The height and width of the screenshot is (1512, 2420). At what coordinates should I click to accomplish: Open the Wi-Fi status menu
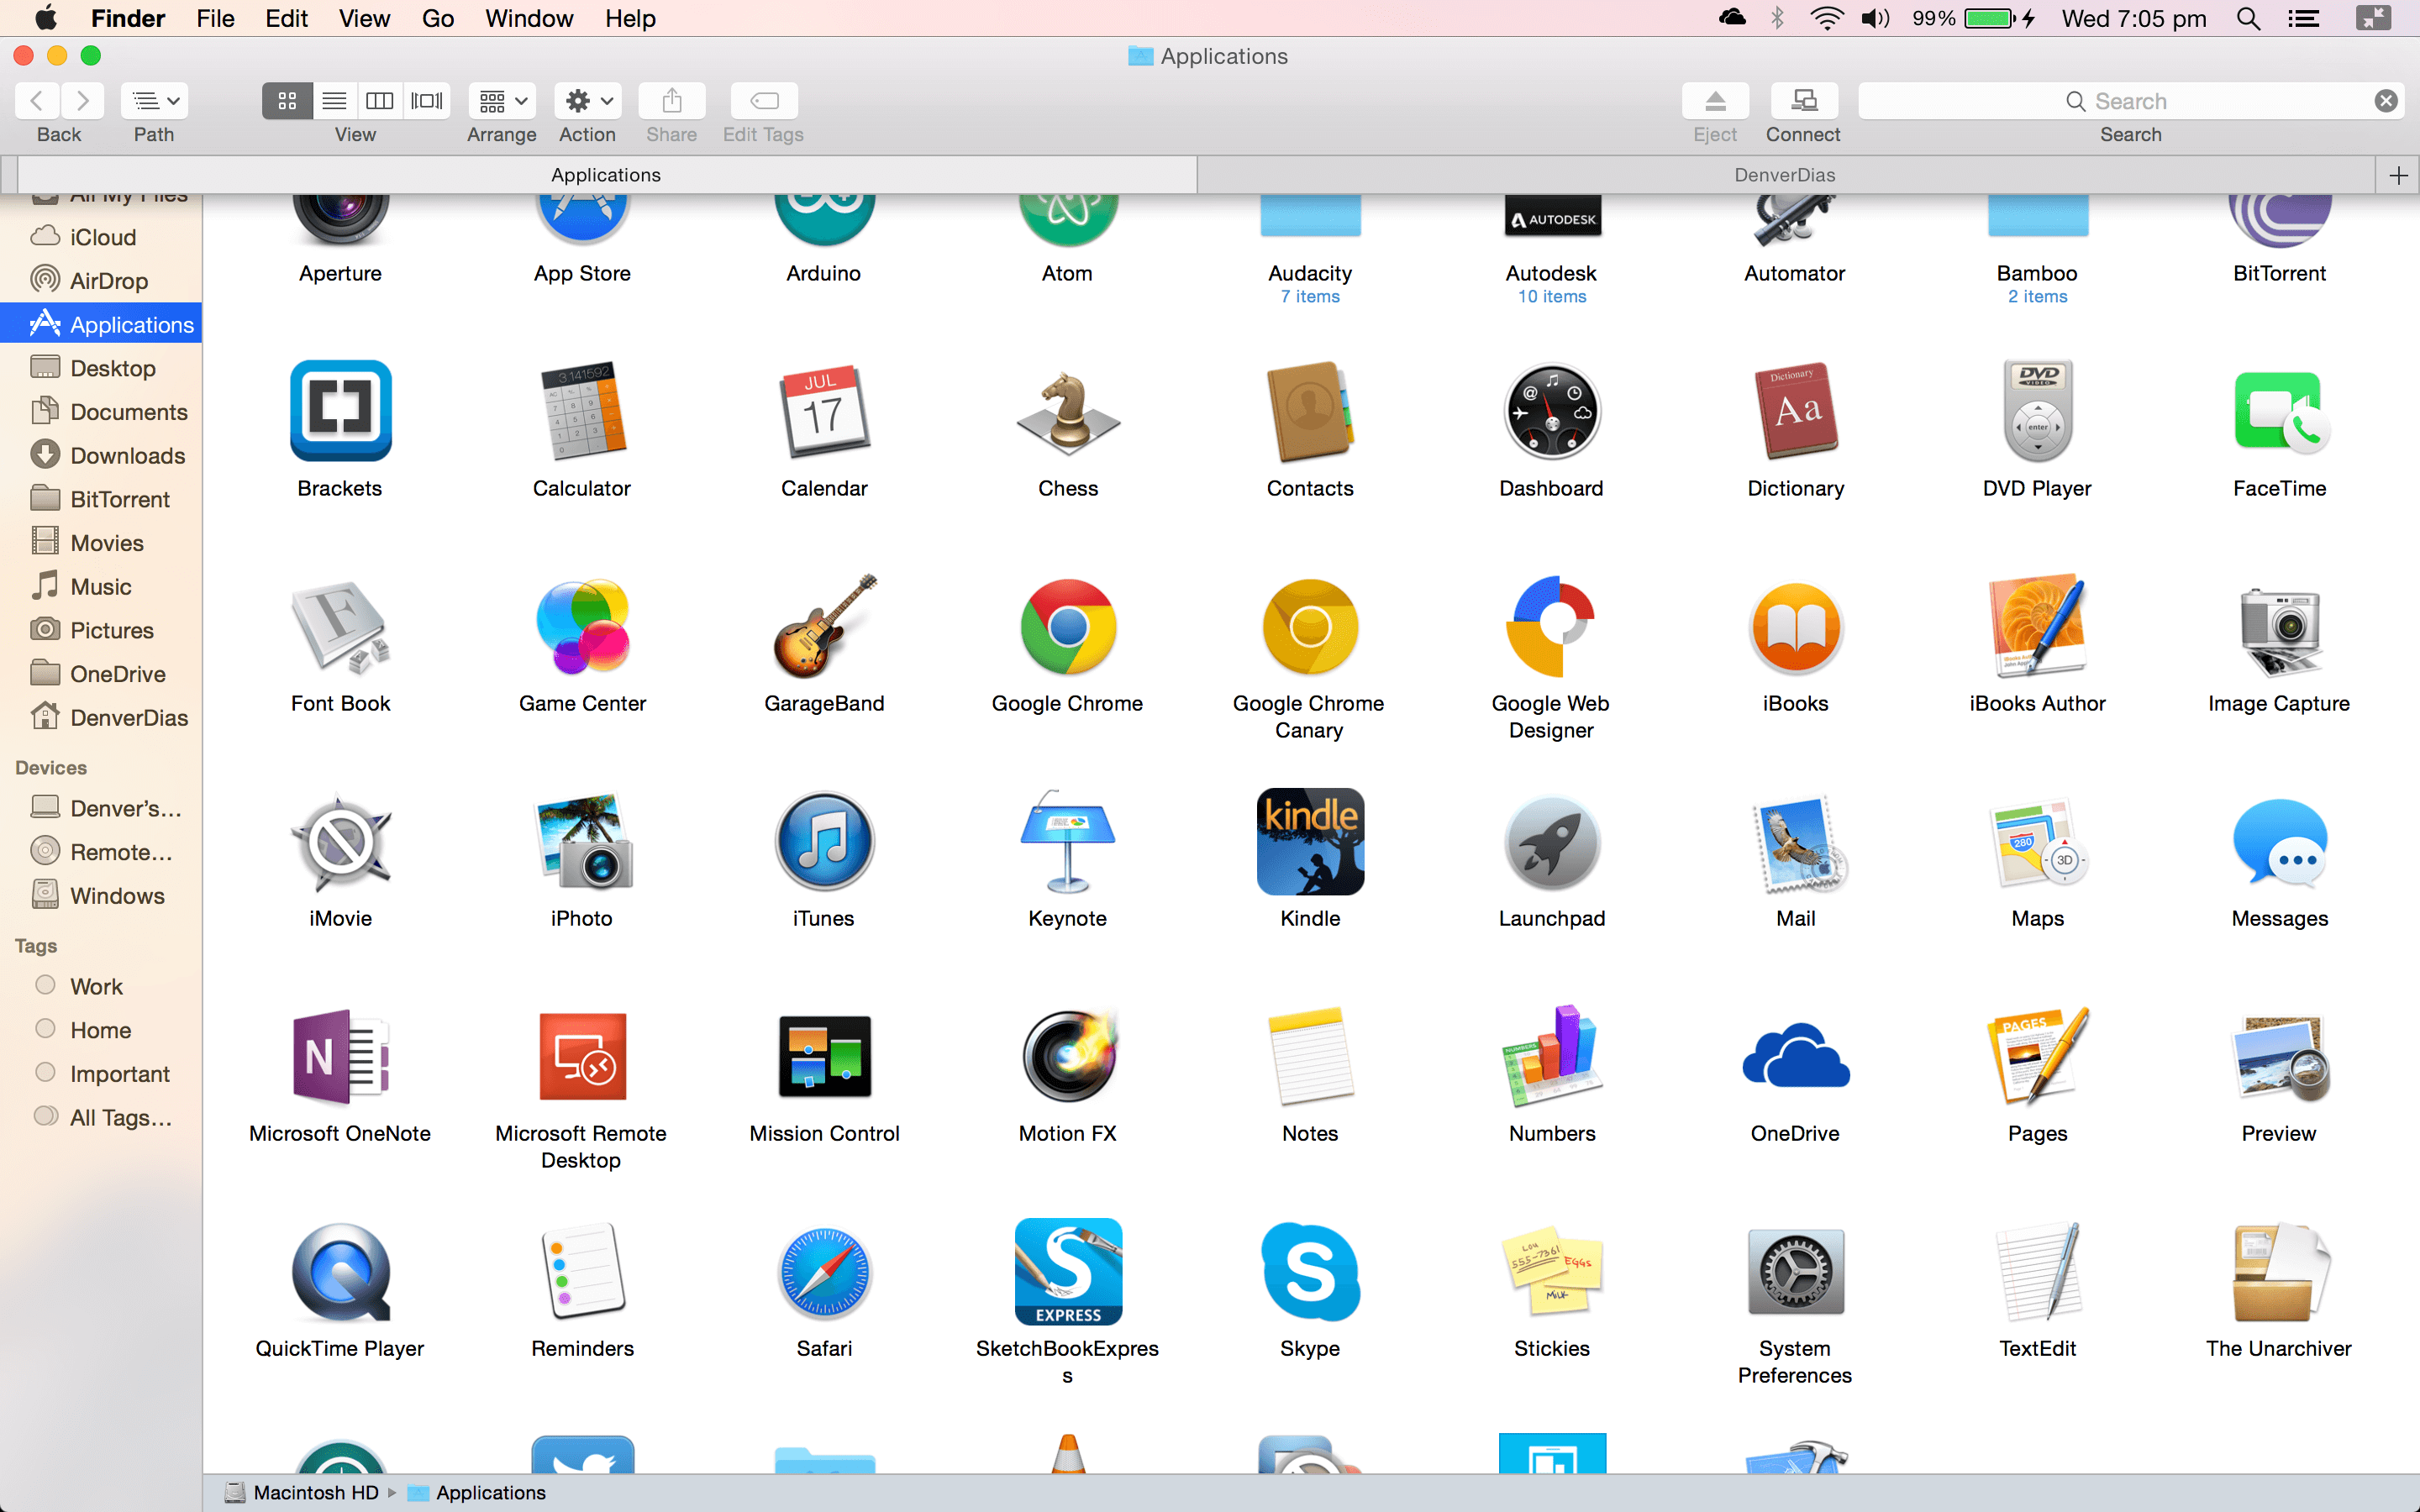point(1827,18)
